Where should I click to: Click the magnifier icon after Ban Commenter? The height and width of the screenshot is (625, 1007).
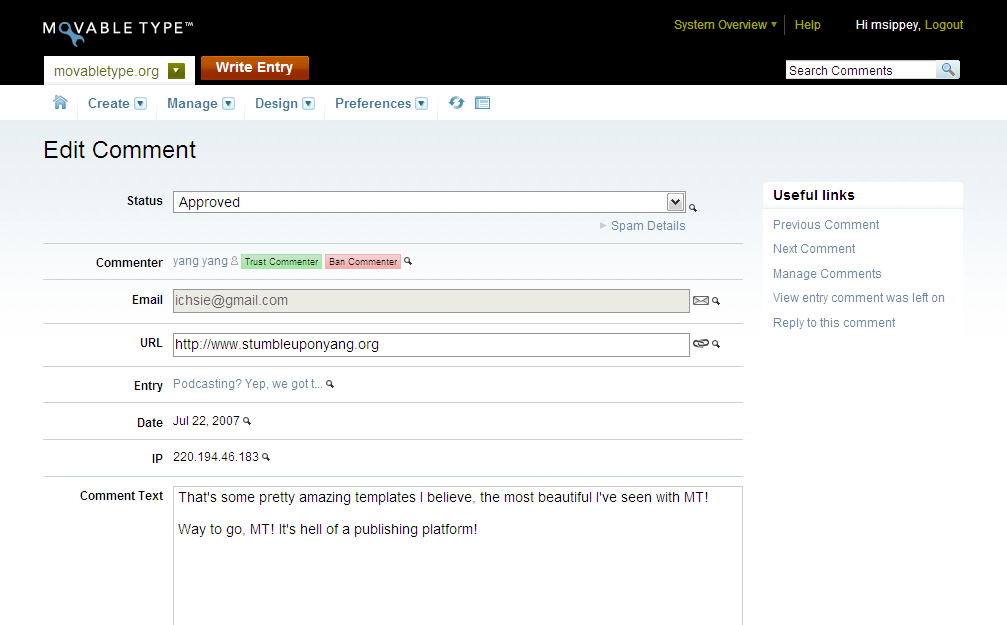click(x=408, y=262)
